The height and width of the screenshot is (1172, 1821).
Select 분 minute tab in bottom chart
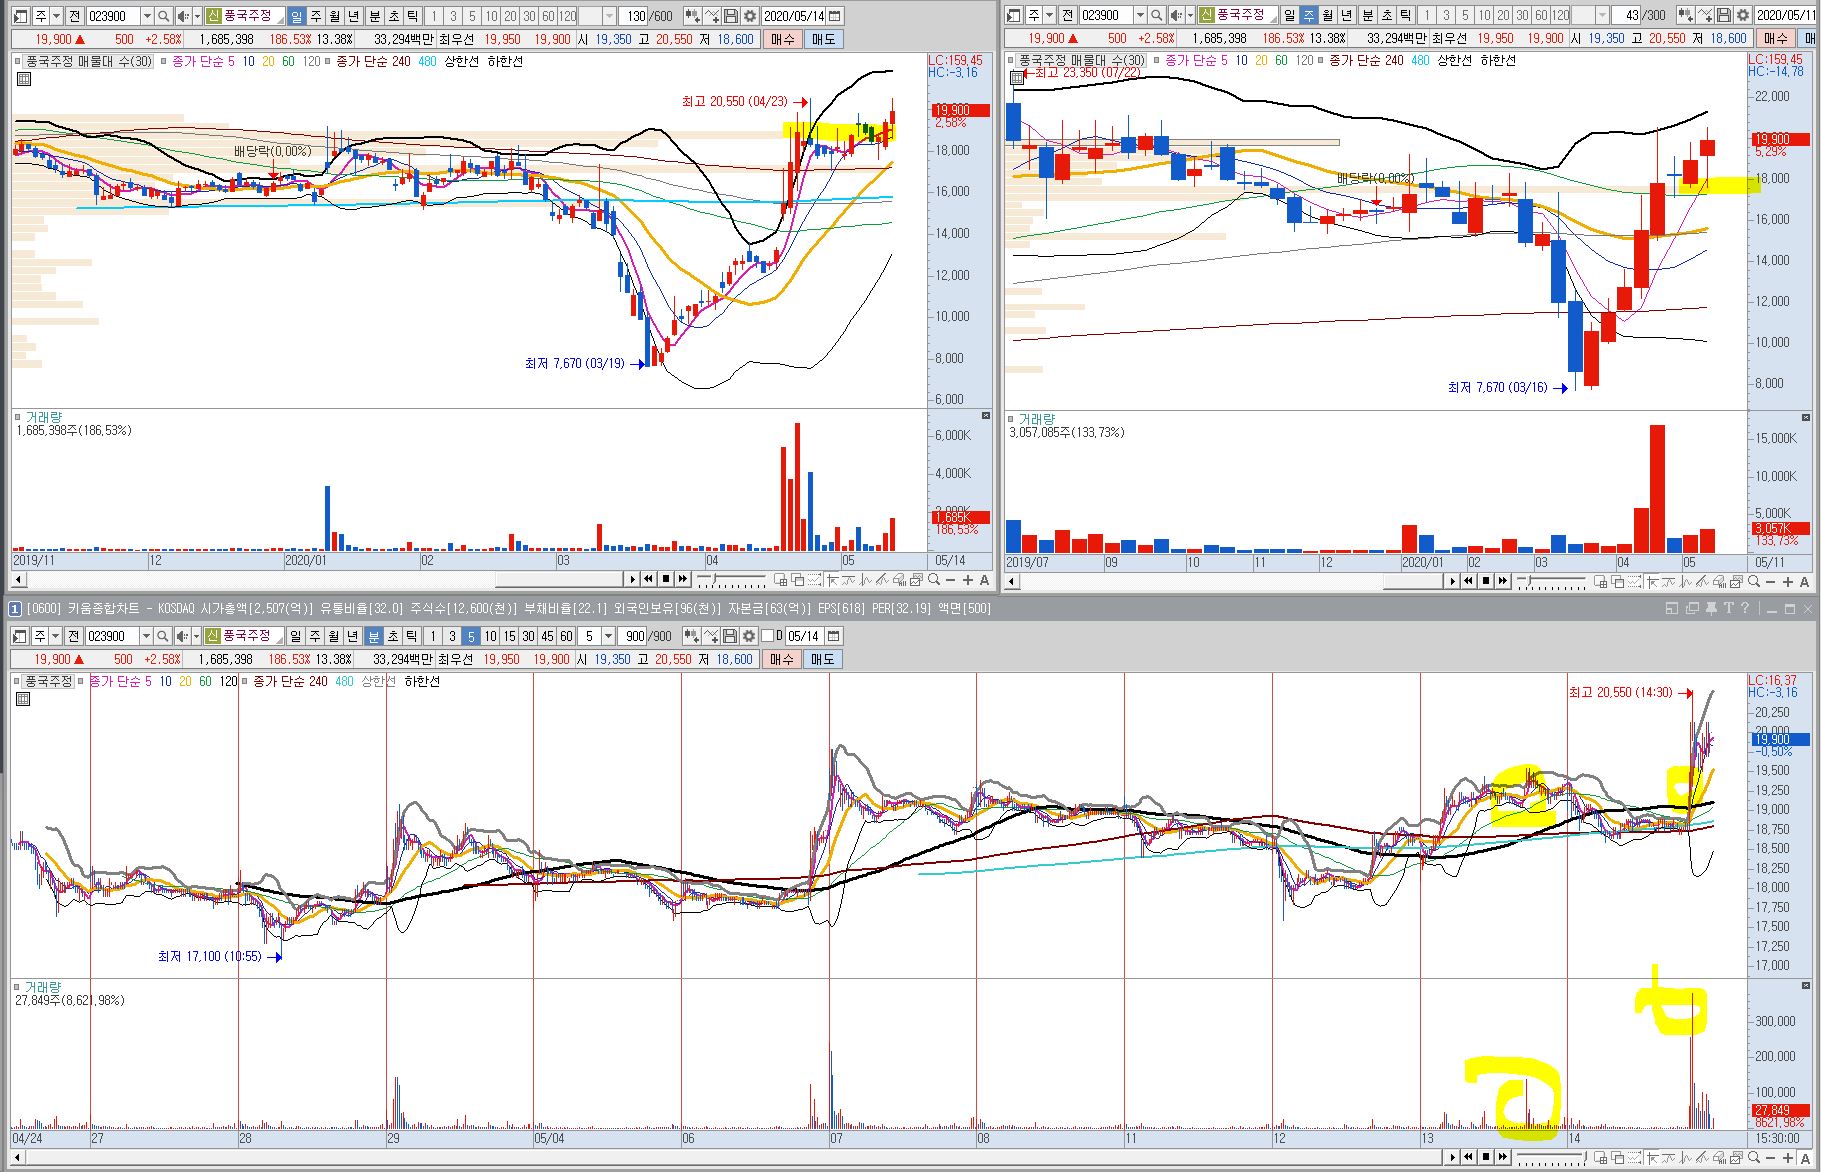pyautogui.click(x=373, y=636)
